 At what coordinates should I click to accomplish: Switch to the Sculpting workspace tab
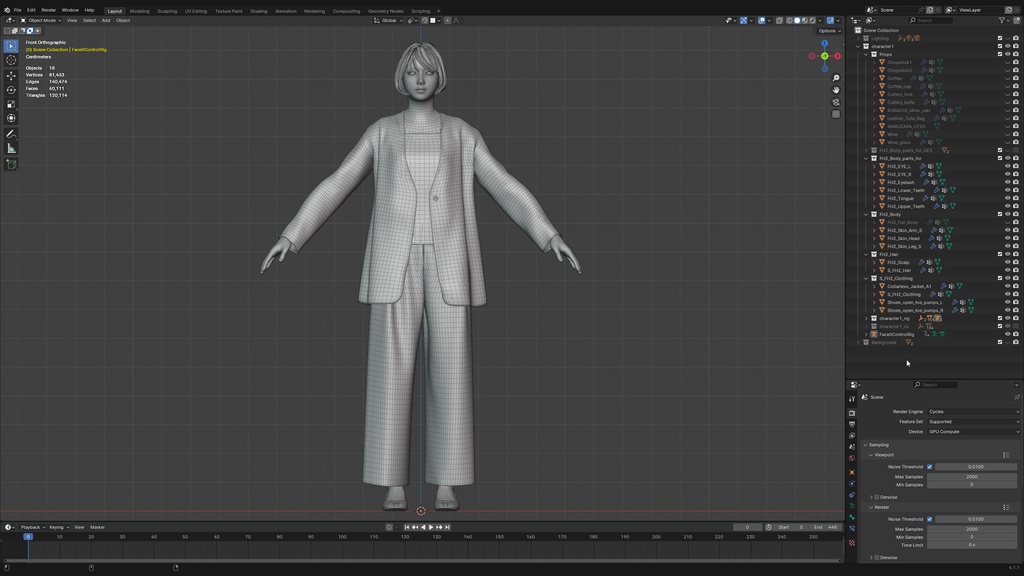pyautogui.click(x=167, y=11)
